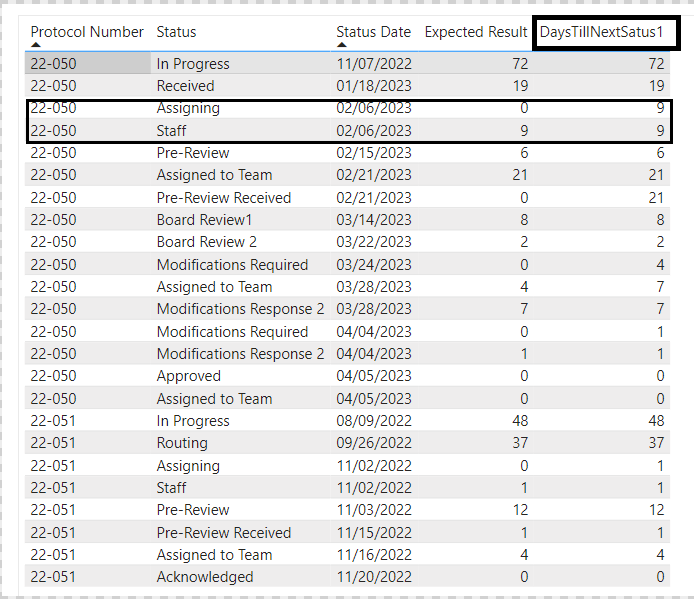Select the Routing status cell

coord(182,443)
